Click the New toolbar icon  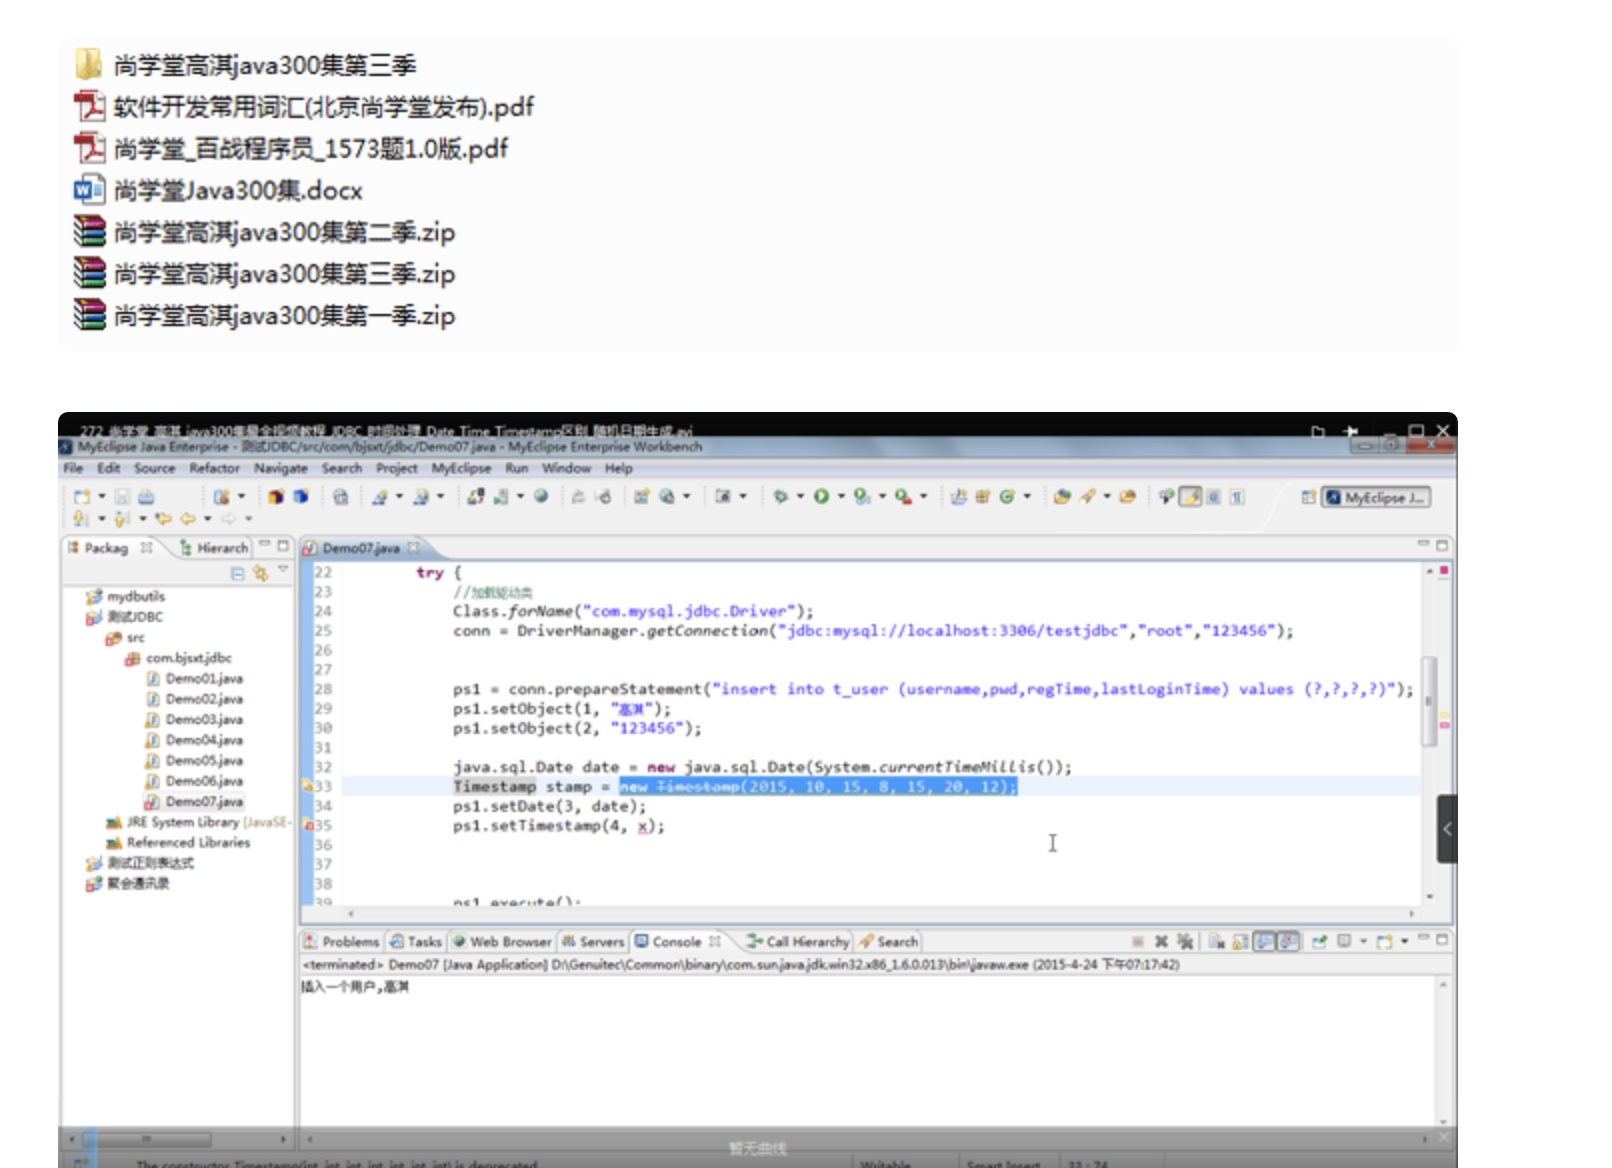coord(82,497)
